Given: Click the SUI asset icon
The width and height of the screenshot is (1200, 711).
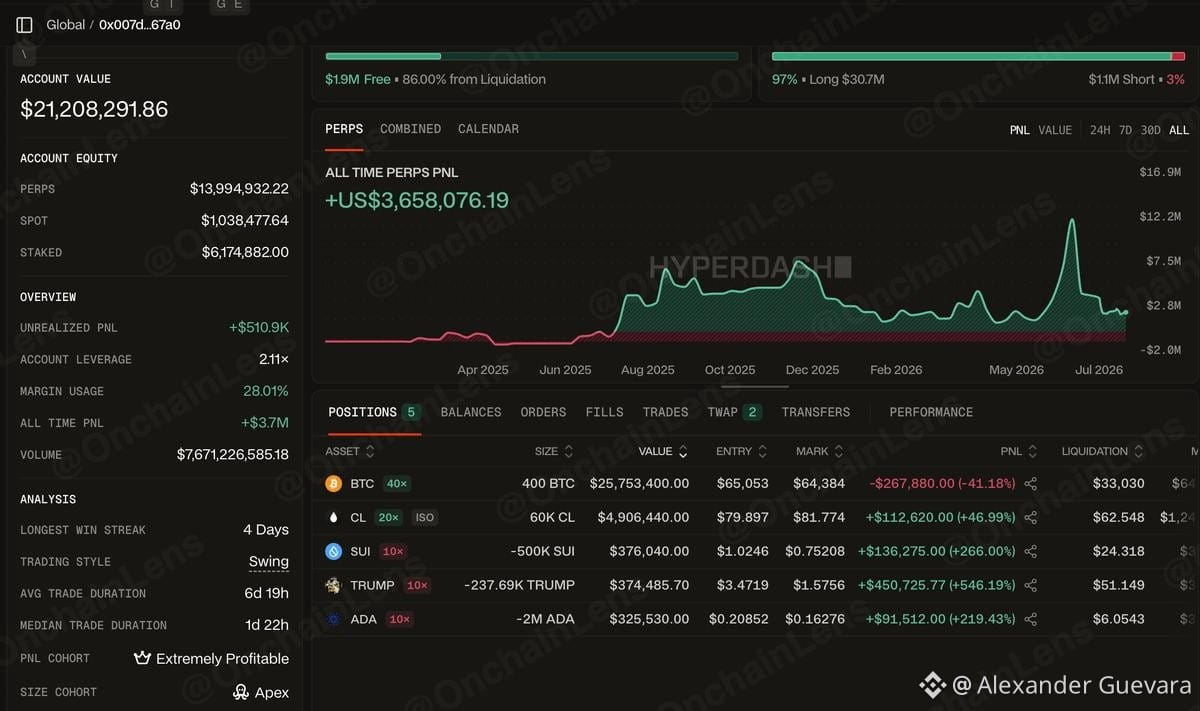Looking at the screenshot, I should (x=334, y=551).
